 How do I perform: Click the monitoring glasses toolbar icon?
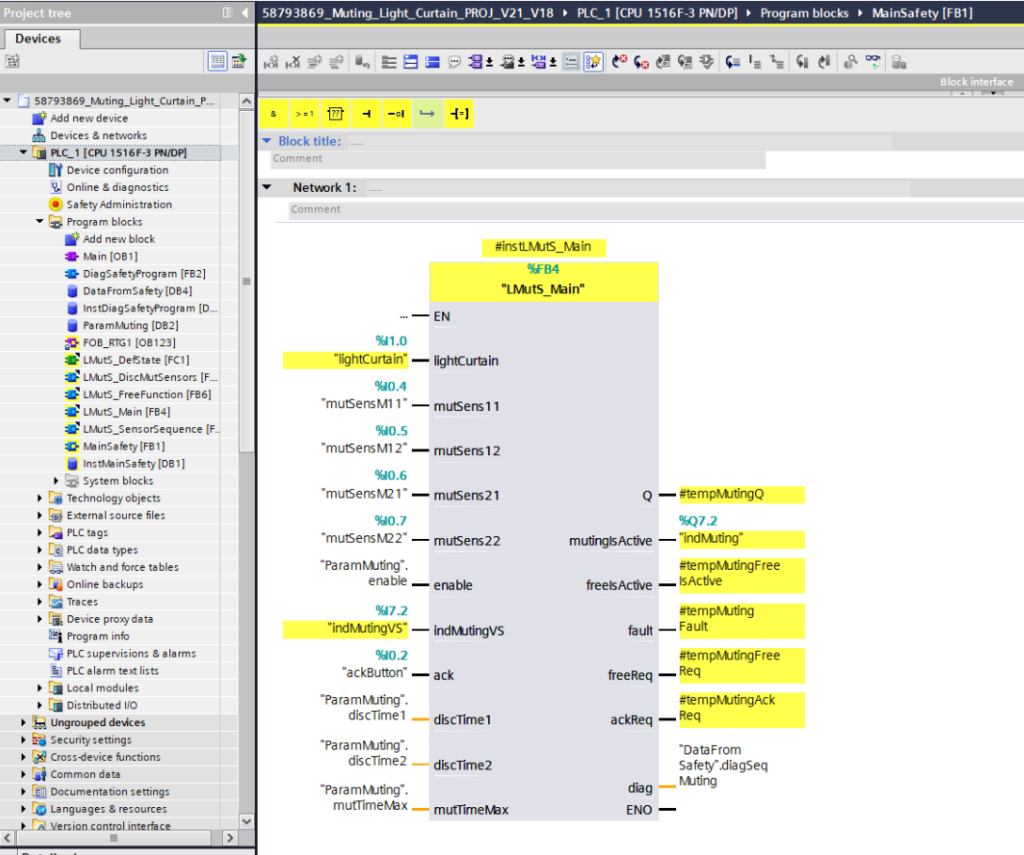coord(874,62)
